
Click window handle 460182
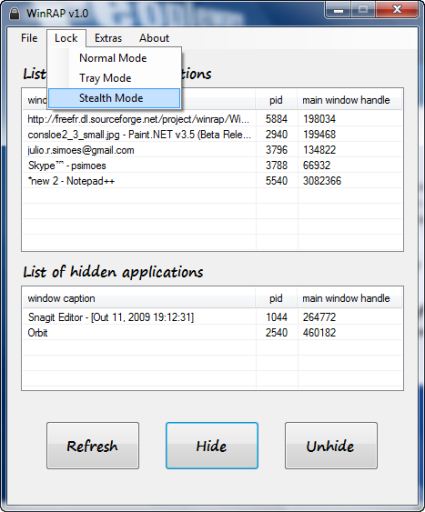click(x=319, y=333)
